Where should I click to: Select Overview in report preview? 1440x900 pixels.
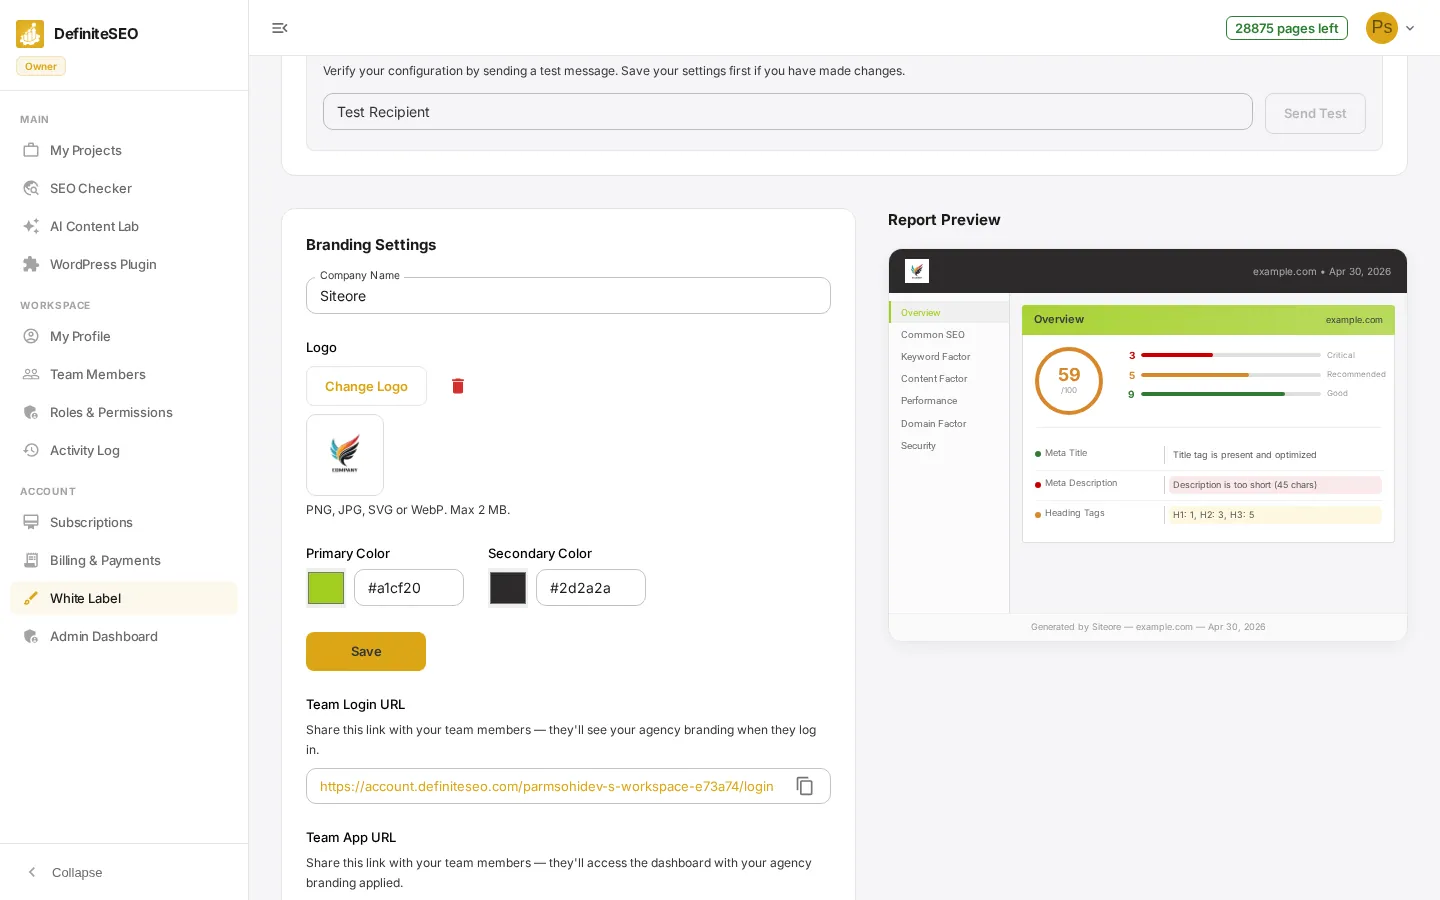pyautogui.click(x=949, y=313)
